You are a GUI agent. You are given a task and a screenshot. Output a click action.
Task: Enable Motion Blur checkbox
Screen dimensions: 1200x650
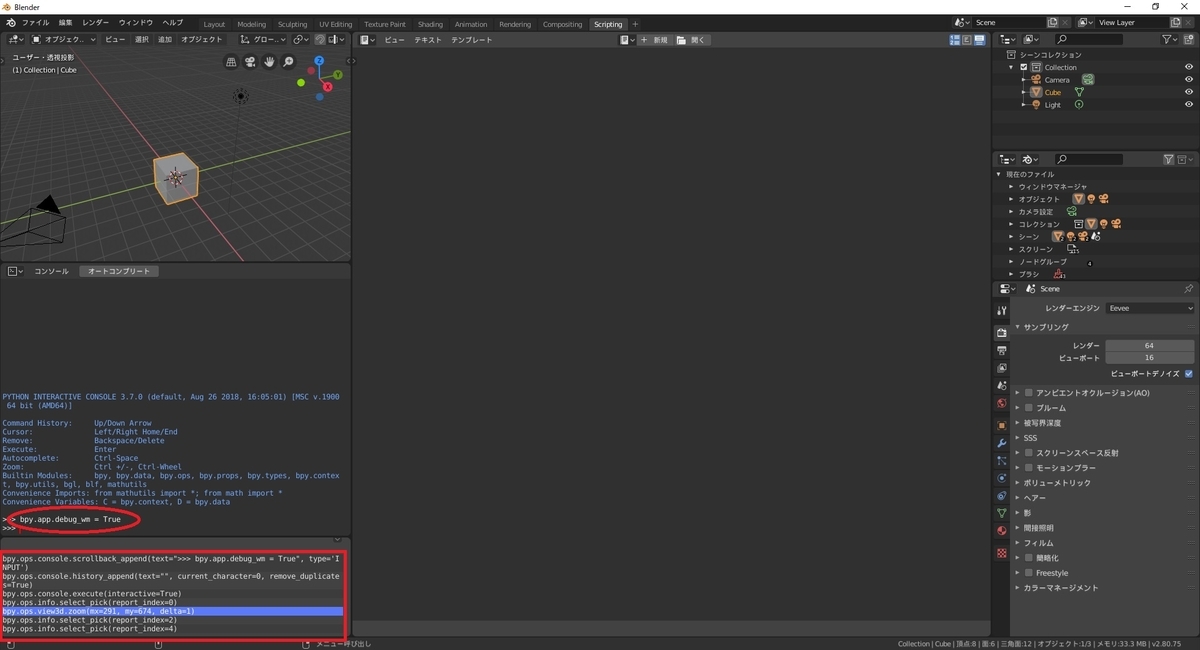coord(1028,468)
